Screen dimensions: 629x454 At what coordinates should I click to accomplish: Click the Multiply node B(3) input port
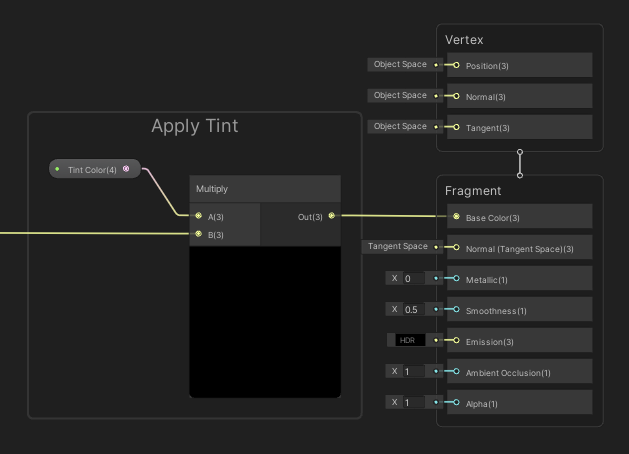coord(199,234)
